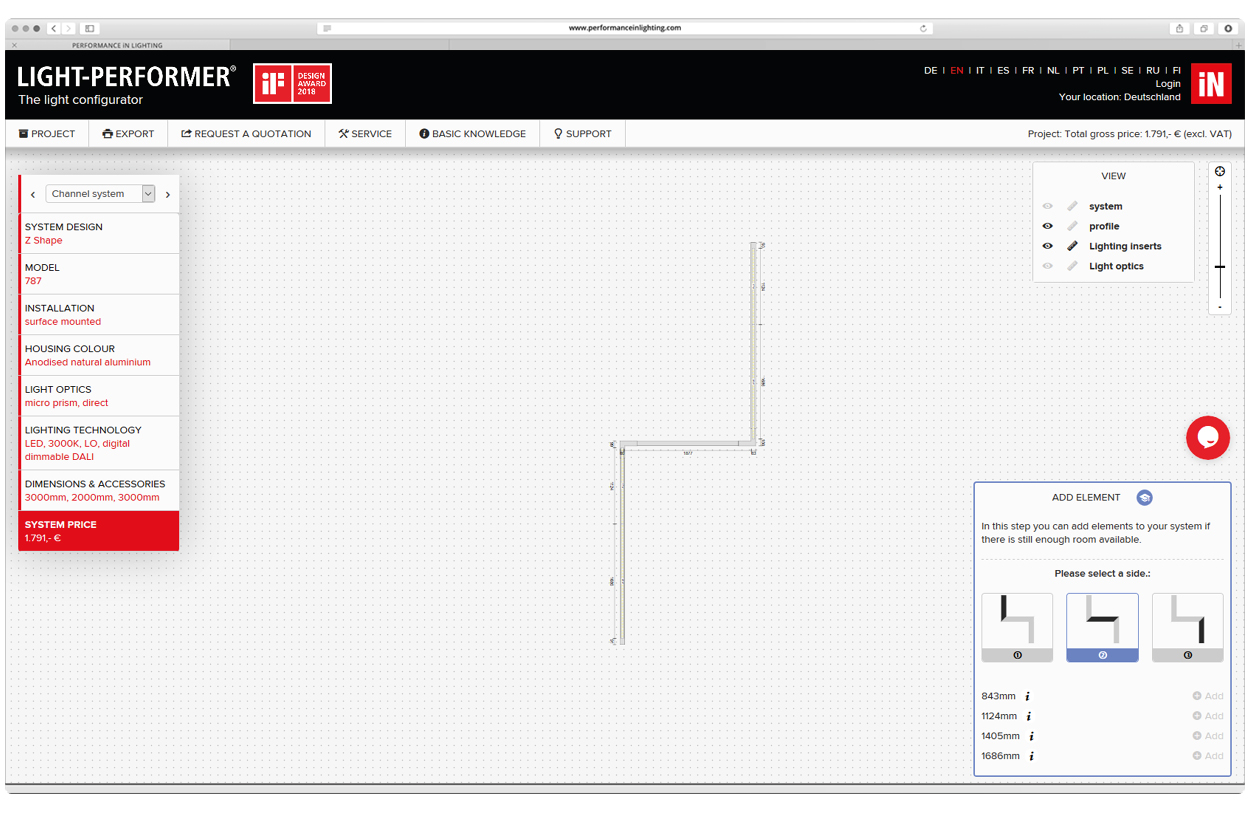Viewport: 1250px width, 833px height.
Task: Toggle visibility eye for system view
Action: (x=1048, y=206)
